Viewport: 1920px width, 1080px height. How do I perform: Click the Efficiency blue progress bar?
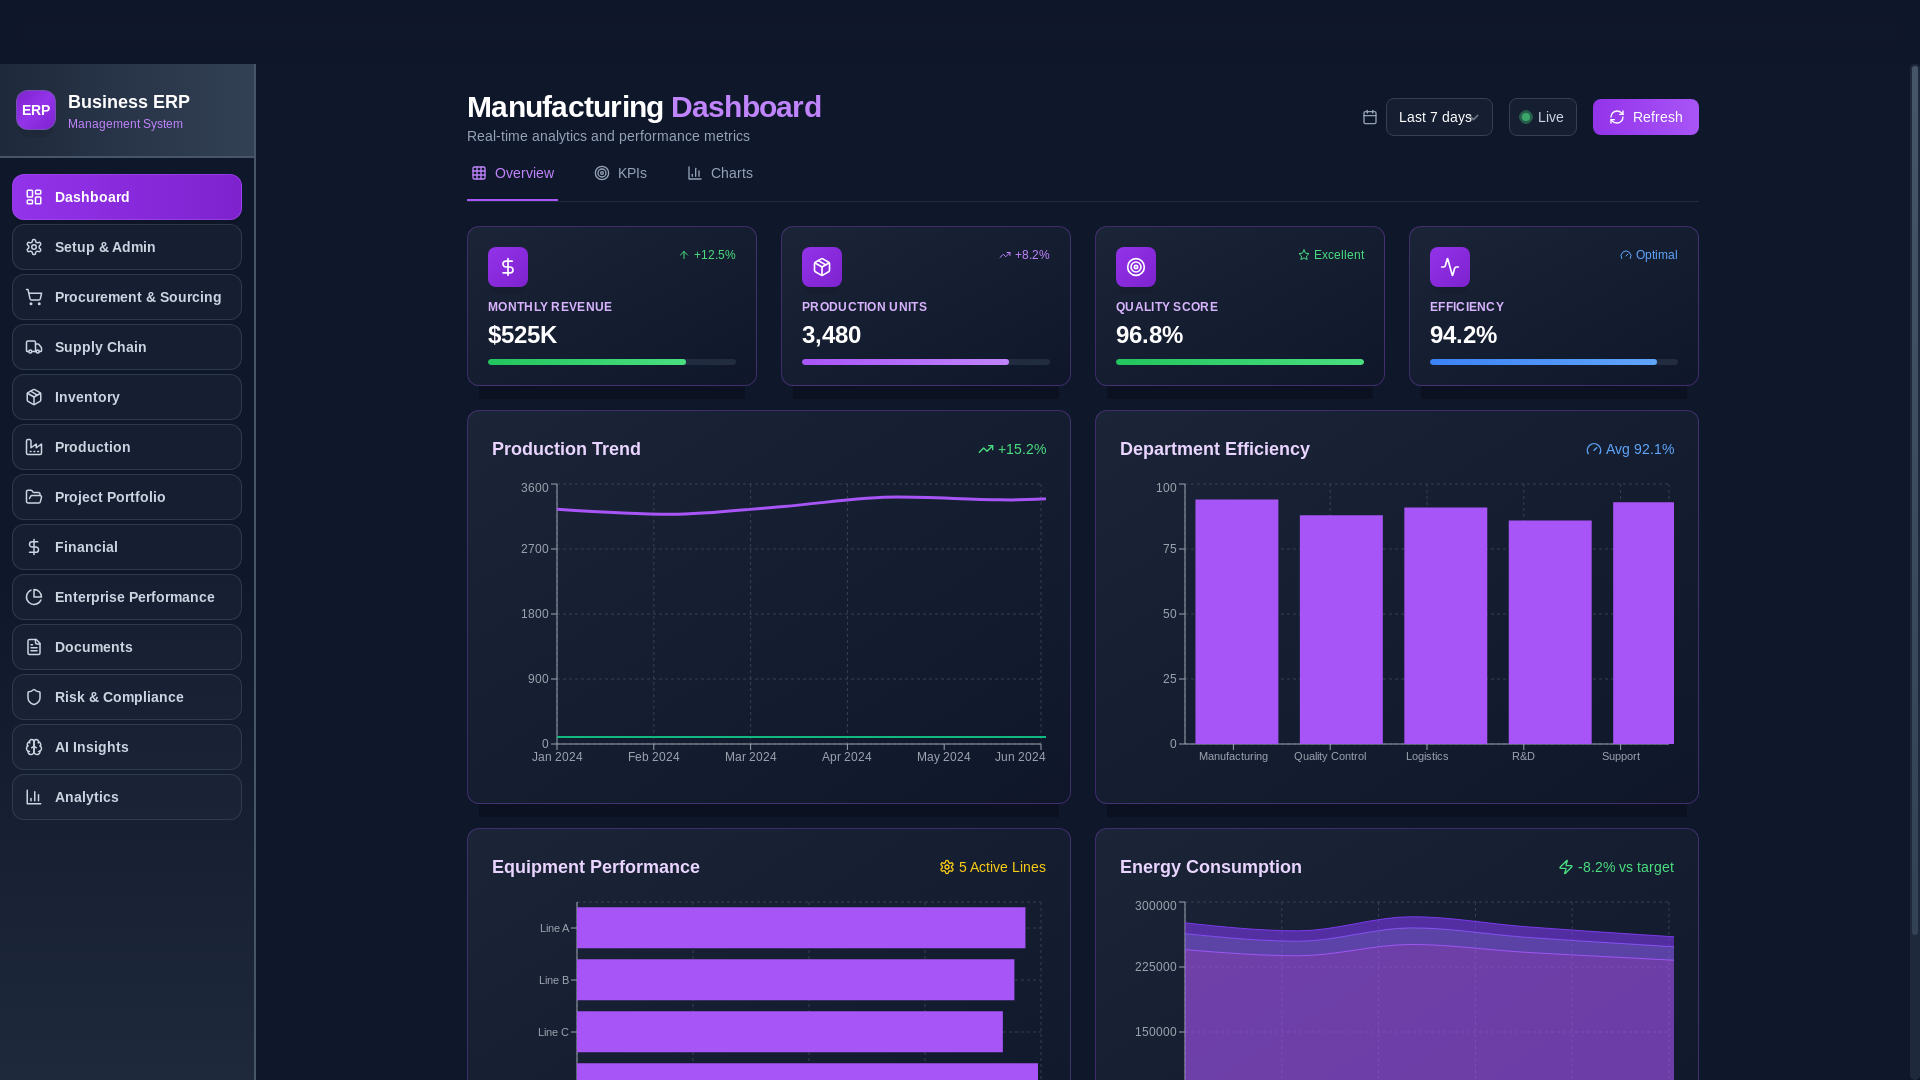point(1543,362)
